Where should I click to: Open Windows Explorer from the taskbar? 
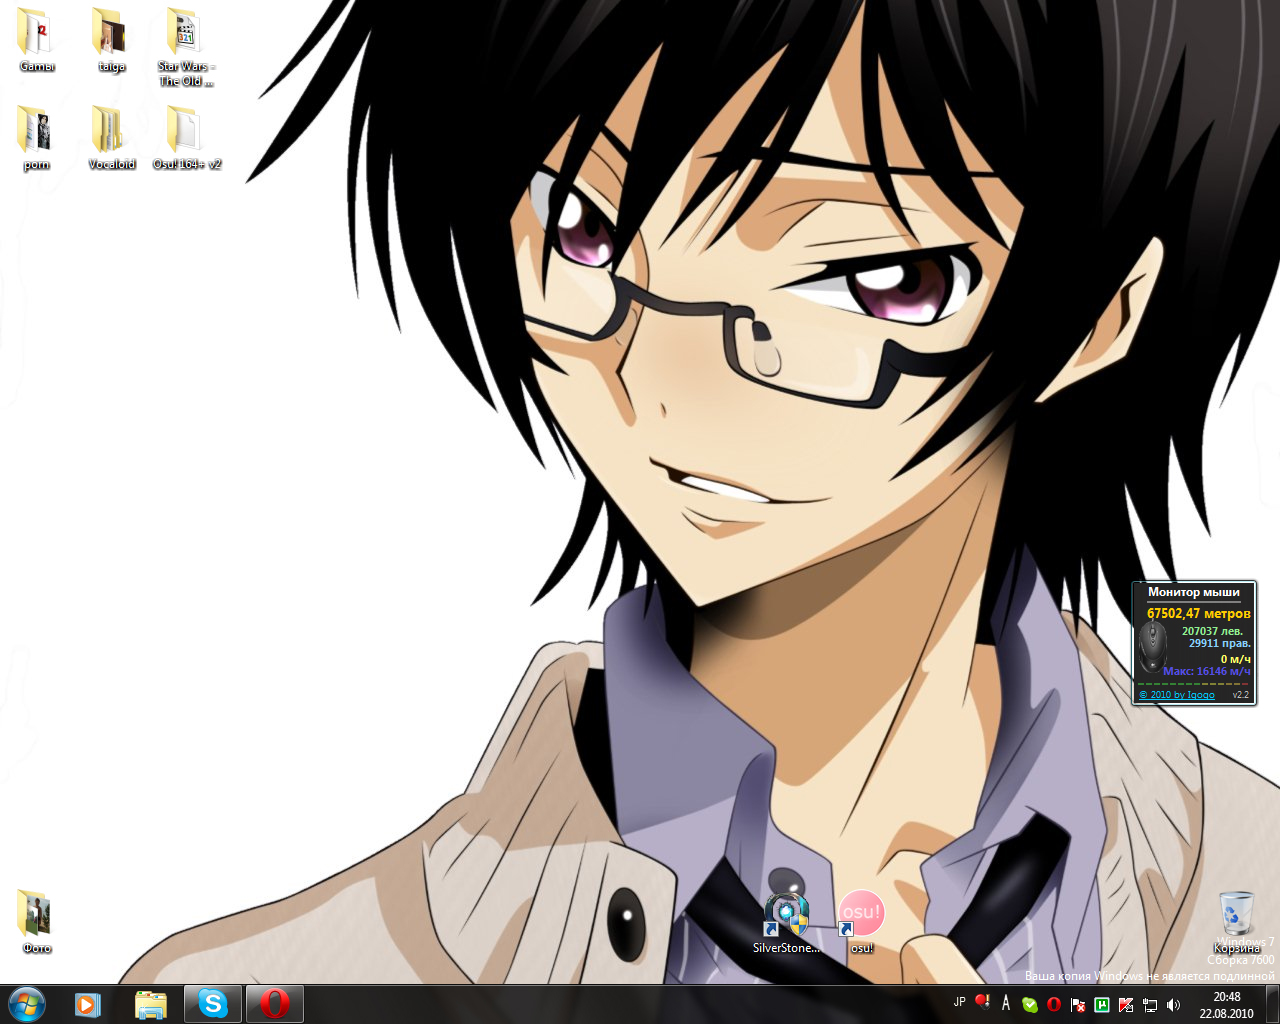click(x=150, y=1004)
